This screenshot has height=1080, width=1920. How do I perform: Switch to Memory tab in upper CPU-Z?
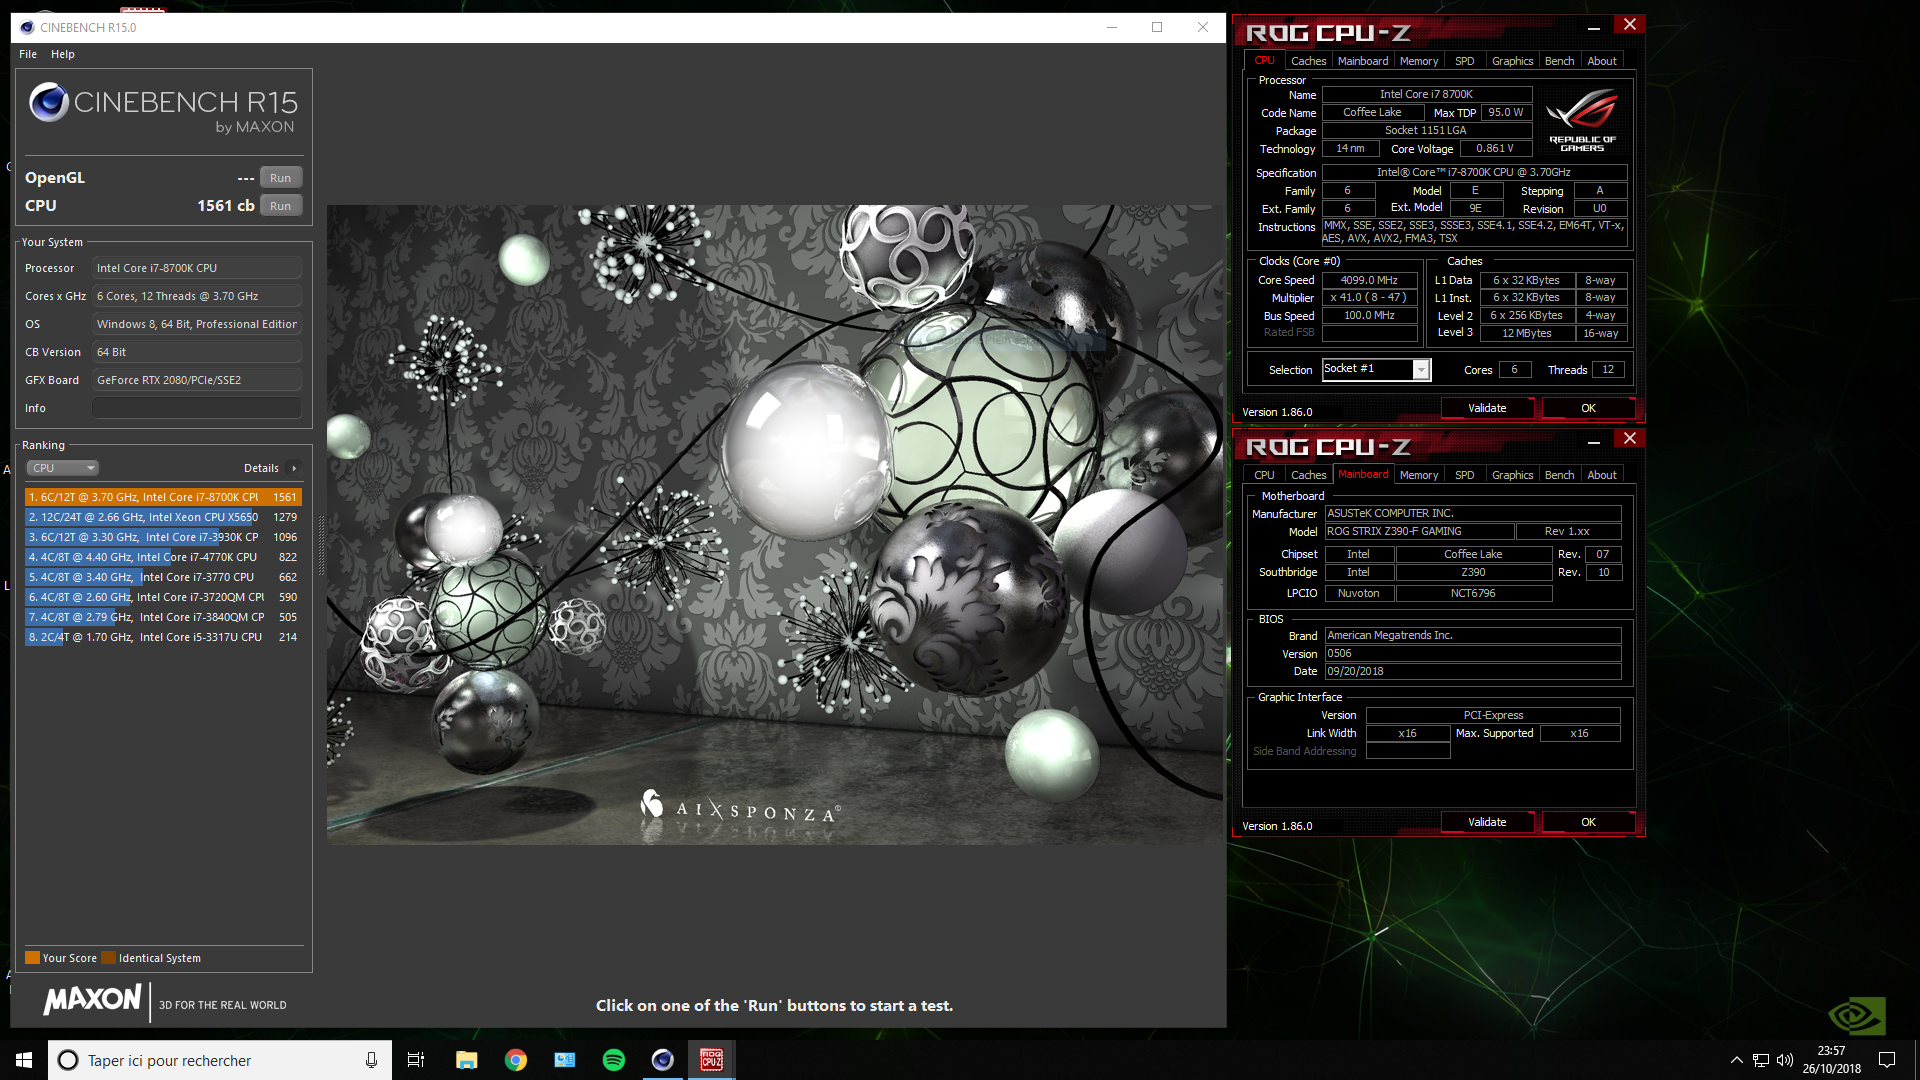tap(1419, 61)
